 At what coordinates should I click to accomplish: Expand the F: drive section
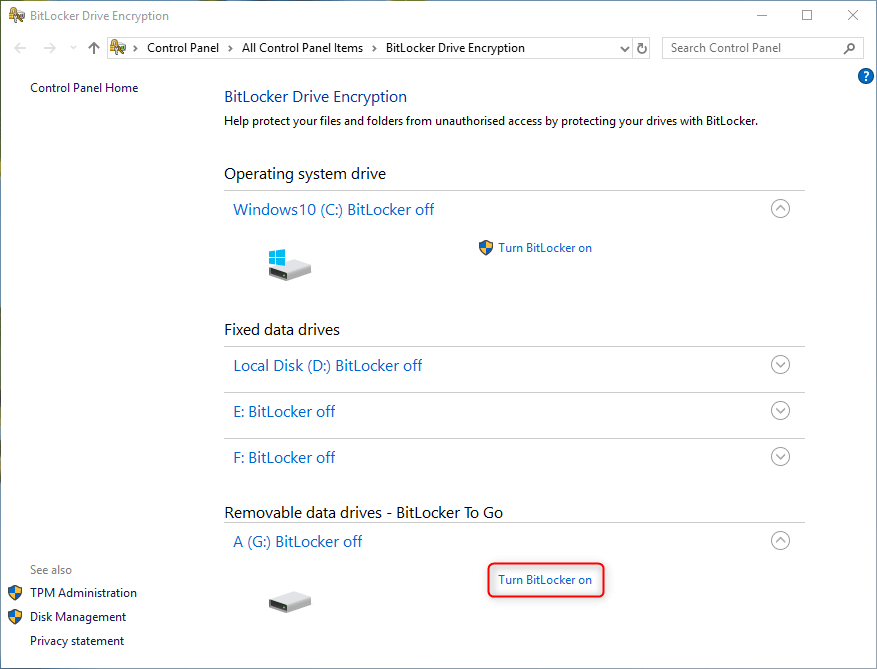click(781, 457)
